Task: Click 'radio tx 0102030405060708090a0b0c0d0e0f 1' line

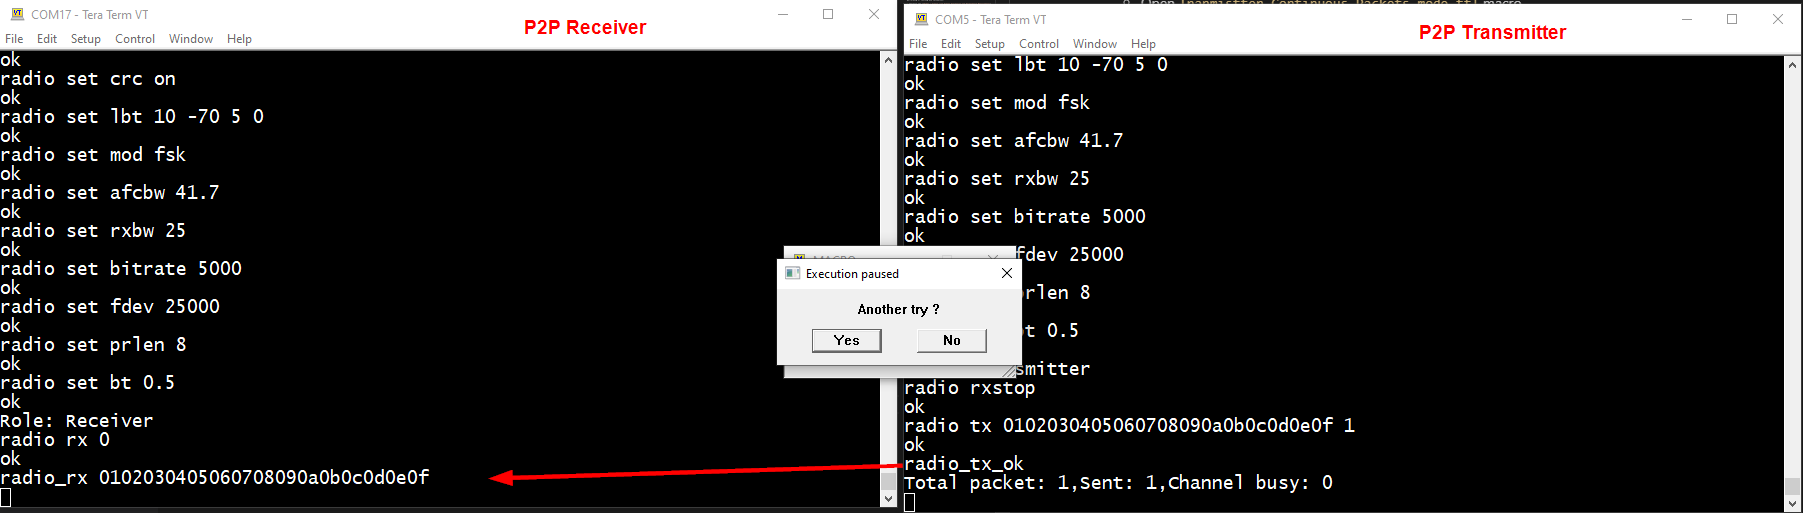Action: tap(1130, 426)
